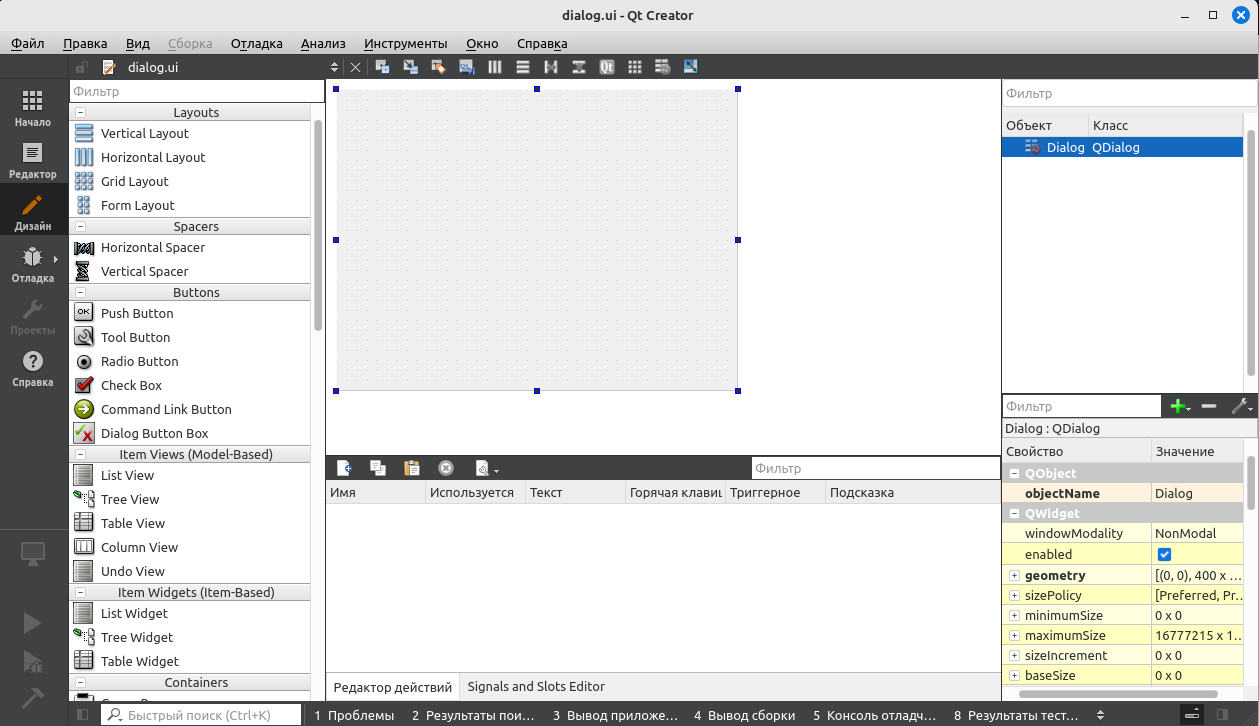Switch to Signals and Slots Editor tab
The image size is (1259, 726).
tap(536, 686)
